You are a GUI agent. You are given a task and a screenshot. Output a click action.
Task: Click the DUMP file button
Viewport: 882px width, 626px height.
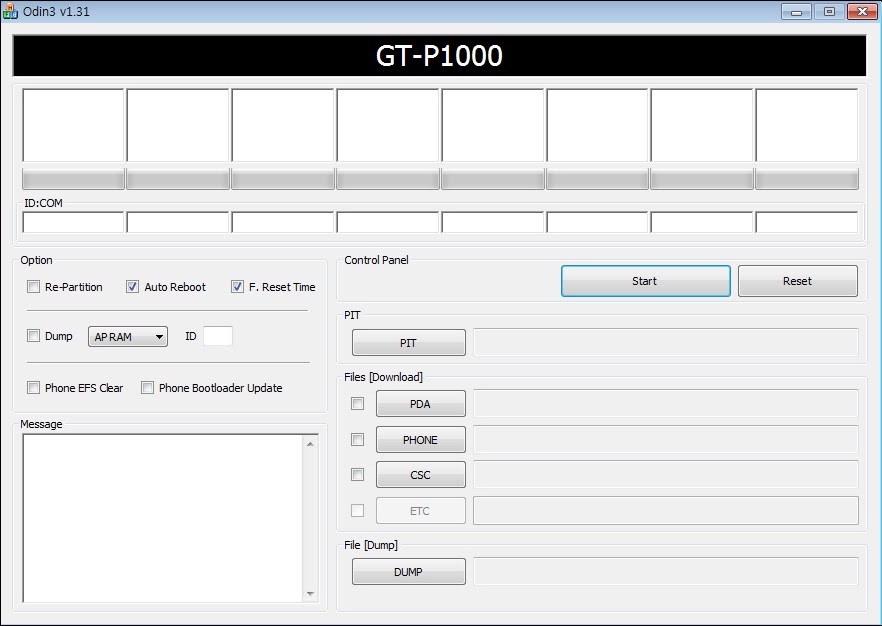pyautogui.click(x=409, y=571)
